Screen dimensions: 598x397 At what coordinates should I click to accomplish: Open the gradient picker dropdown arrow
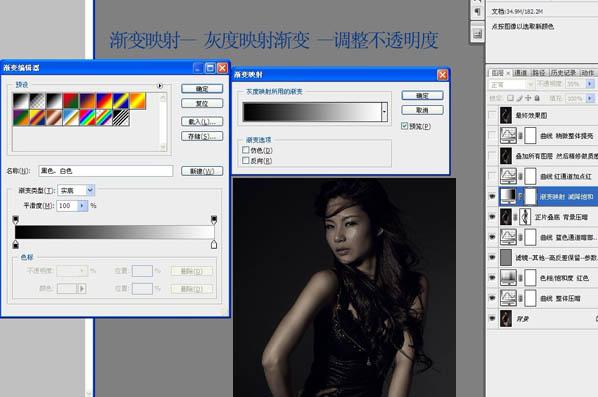[384, 112]
